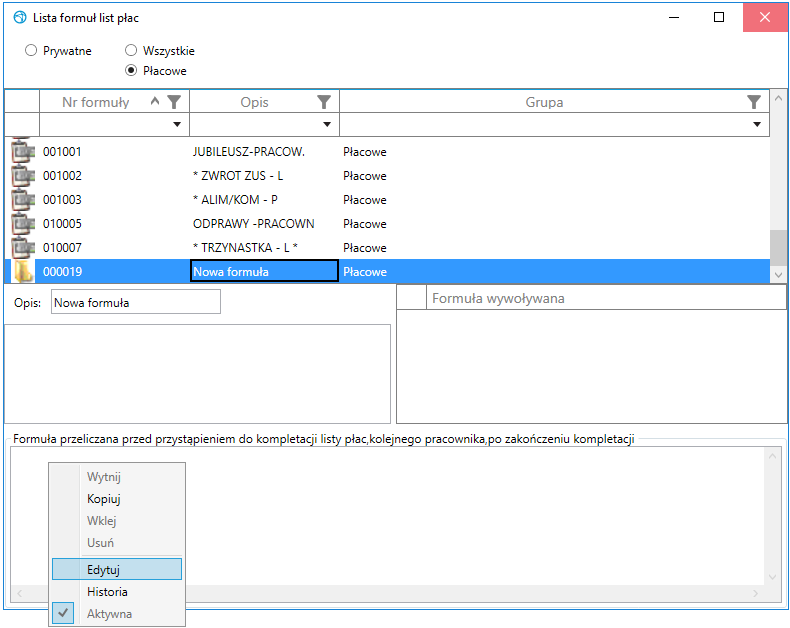Choose Edytuj from the context menu
This screenshot has height=628, width=790.
click(117, 569)
